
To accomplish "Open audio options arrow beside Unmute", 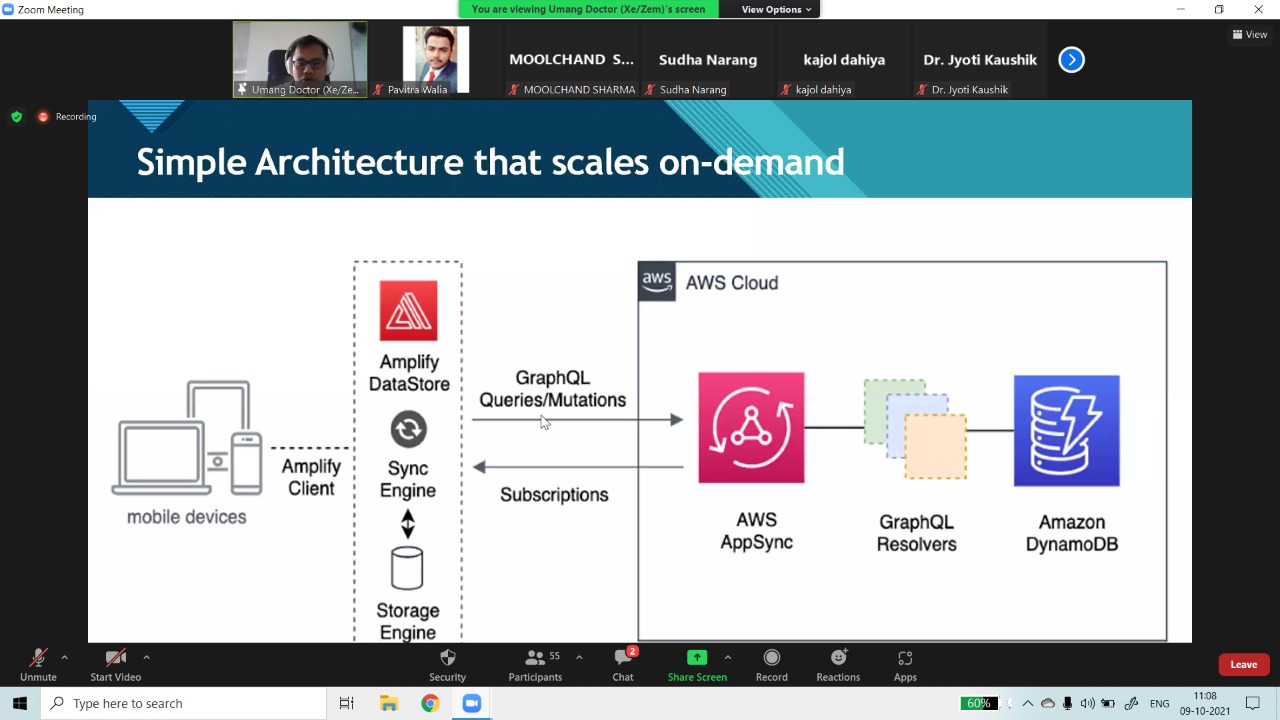I will tap(64, 657).
